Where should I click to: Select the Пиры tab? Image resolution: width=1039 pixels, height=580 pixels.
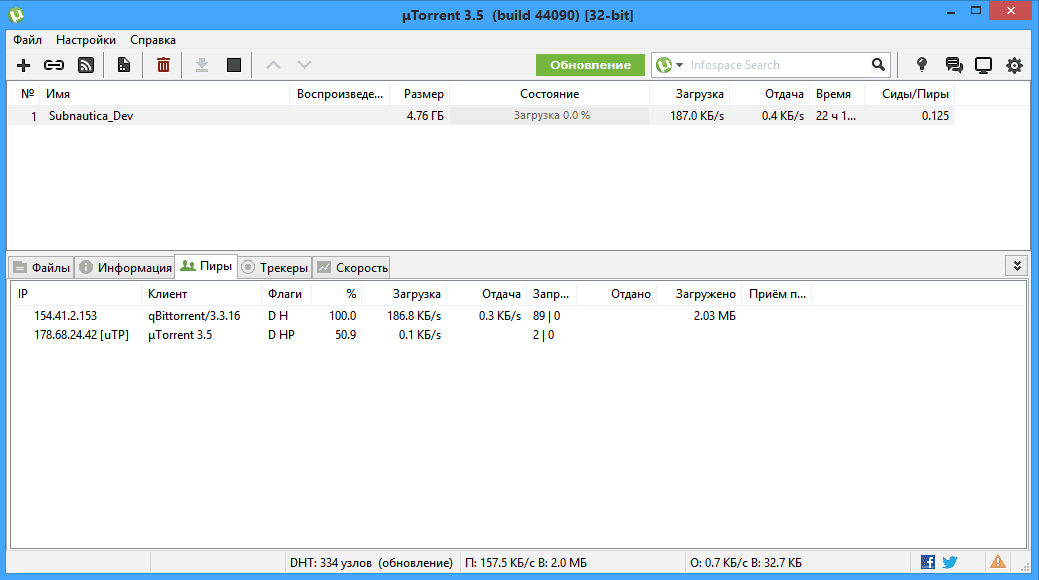pyautogui.click(x=206, y=266)
